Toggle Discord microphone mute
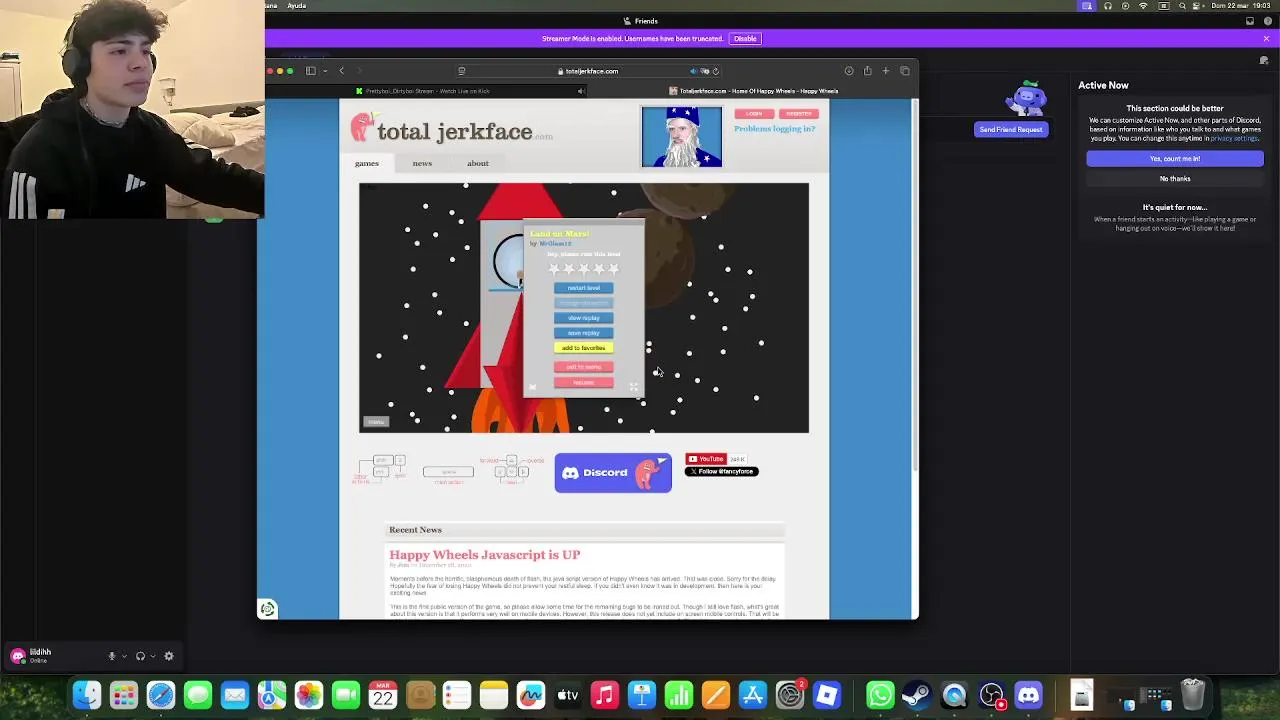This screenshot has width=1280, height=720. pyautogui.click(x=112, y=656)
